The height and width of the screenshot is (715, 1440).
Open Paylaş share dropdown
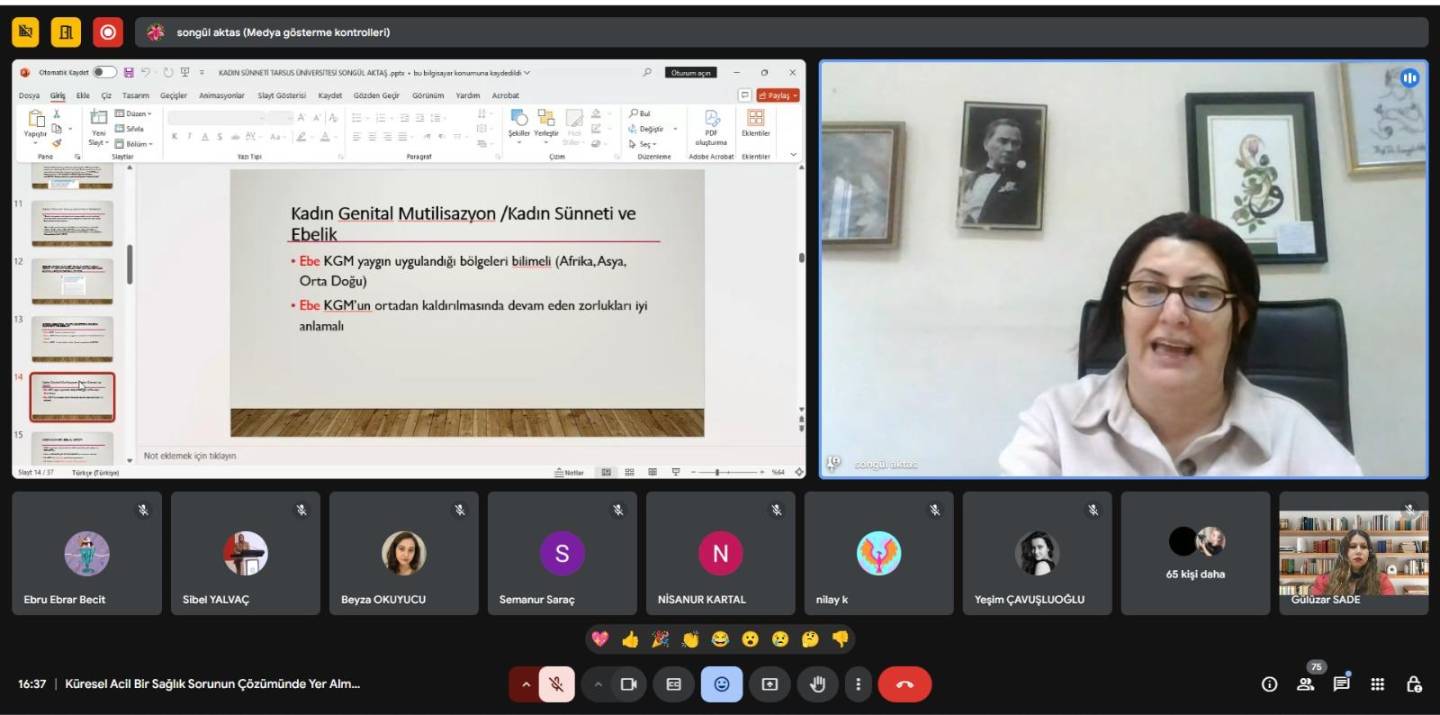click(x=778, y=95)
